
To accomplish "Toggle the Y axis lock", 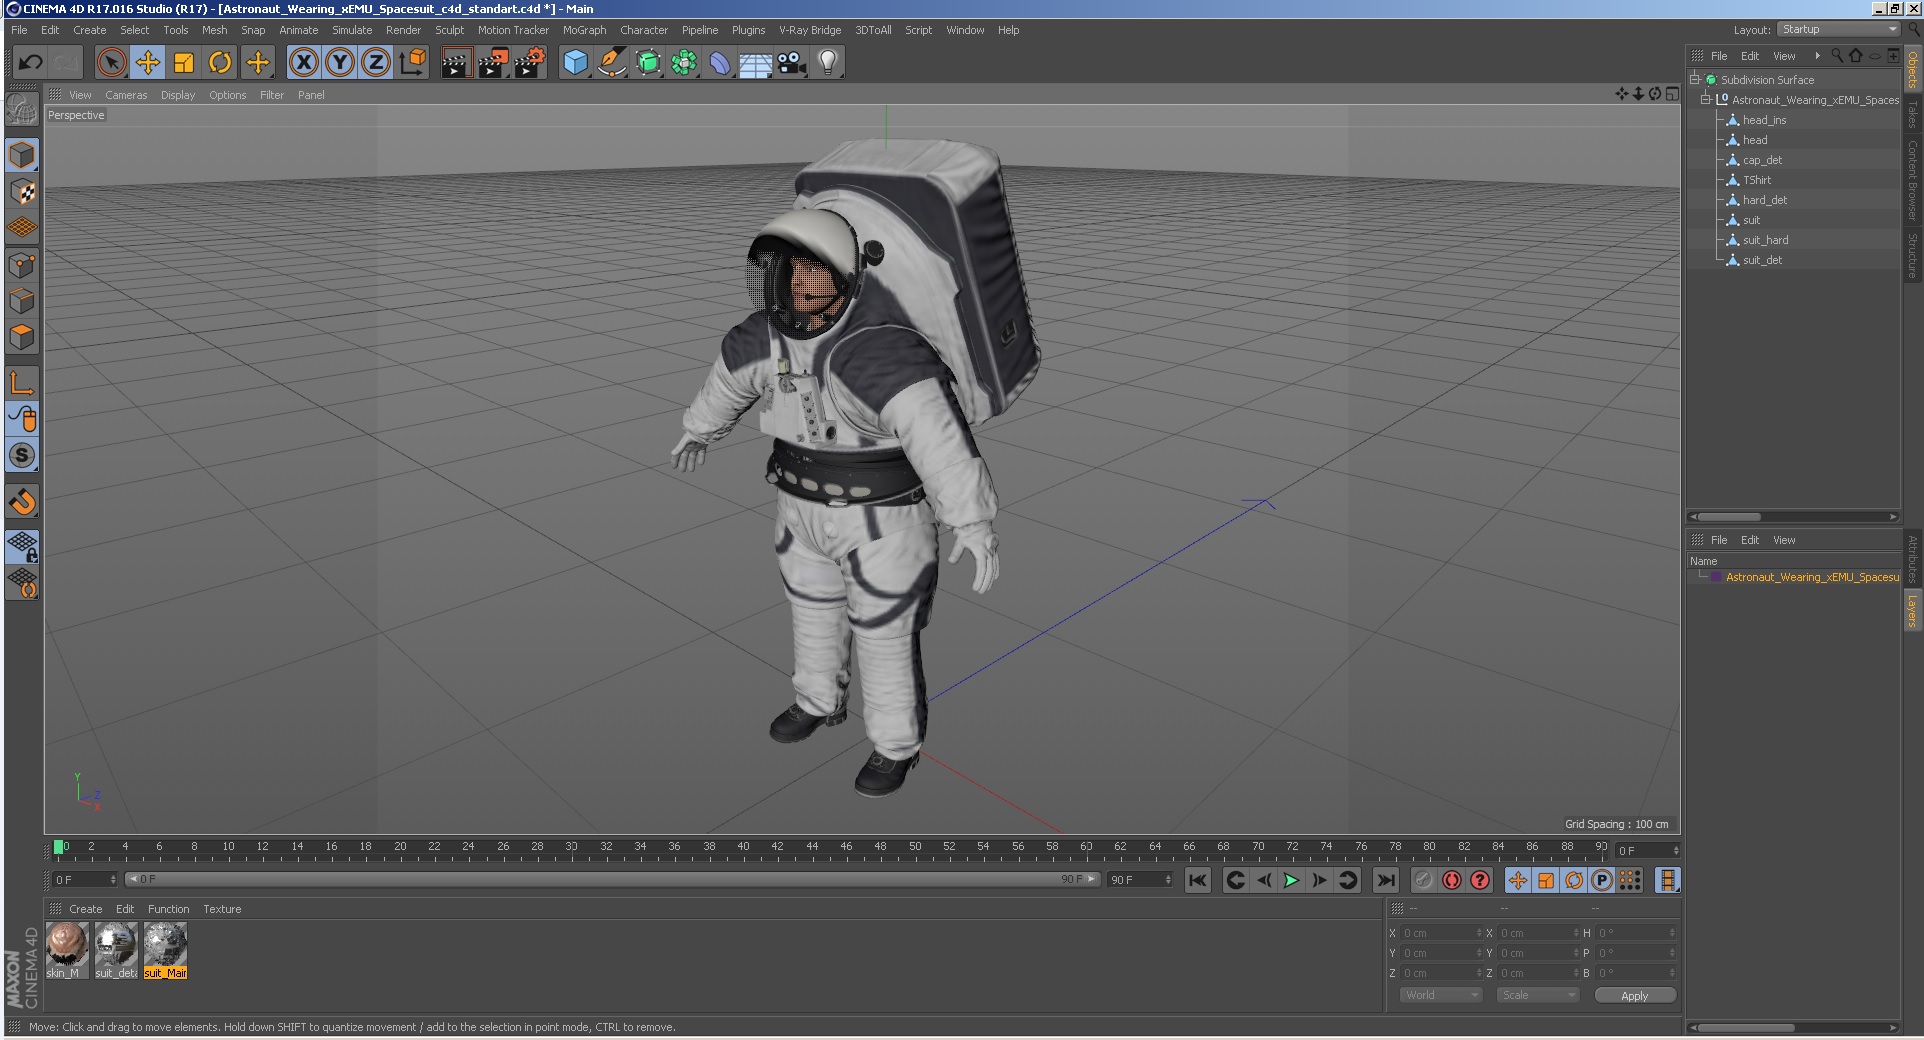I will pyautogui.click(x=340, y=63).
